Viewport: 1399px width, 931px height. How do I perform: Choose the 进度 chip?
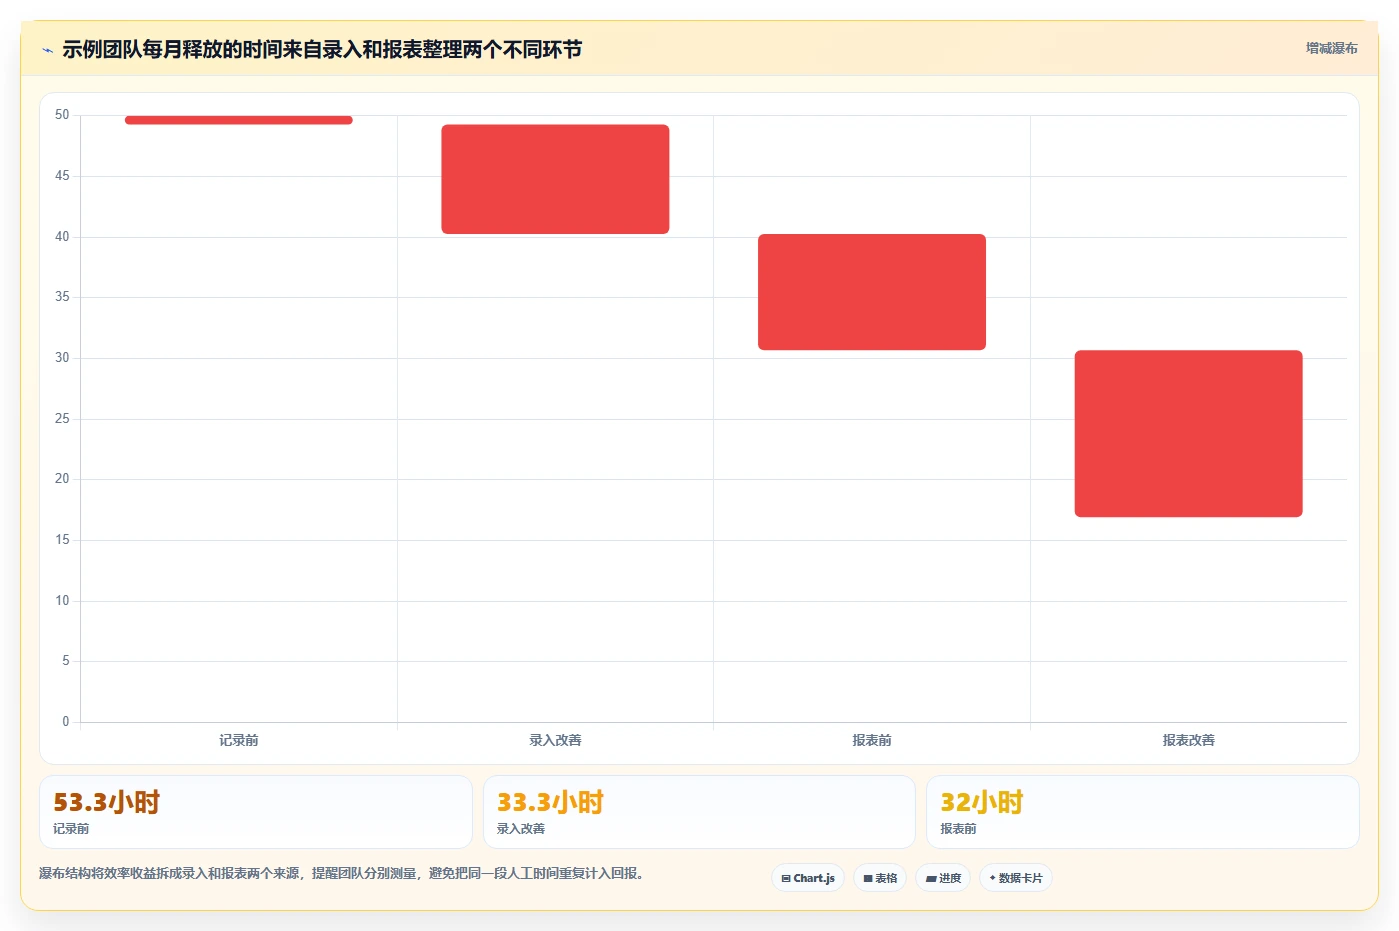coord(943,878)
